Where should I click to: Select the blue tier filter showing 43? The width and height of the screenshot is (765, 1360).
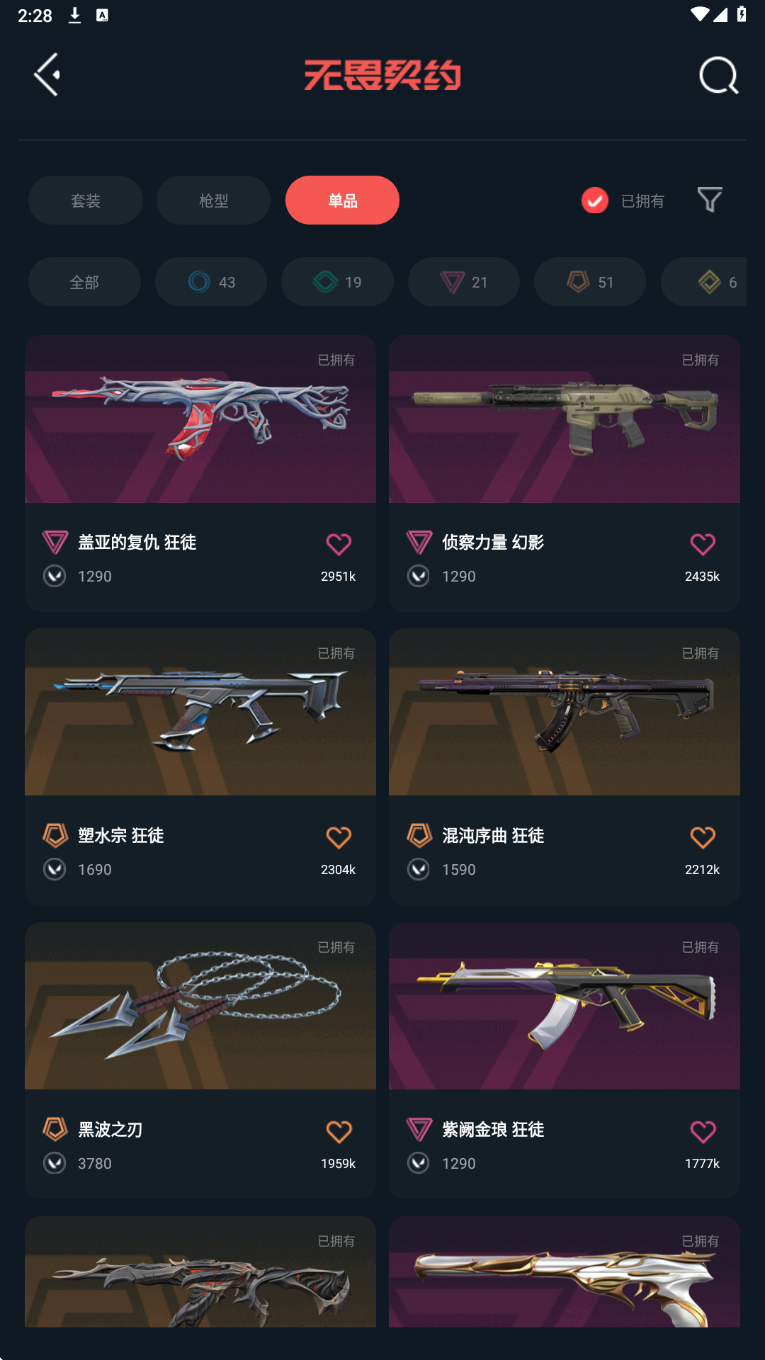pyautogui.click(x=211, y=282)
